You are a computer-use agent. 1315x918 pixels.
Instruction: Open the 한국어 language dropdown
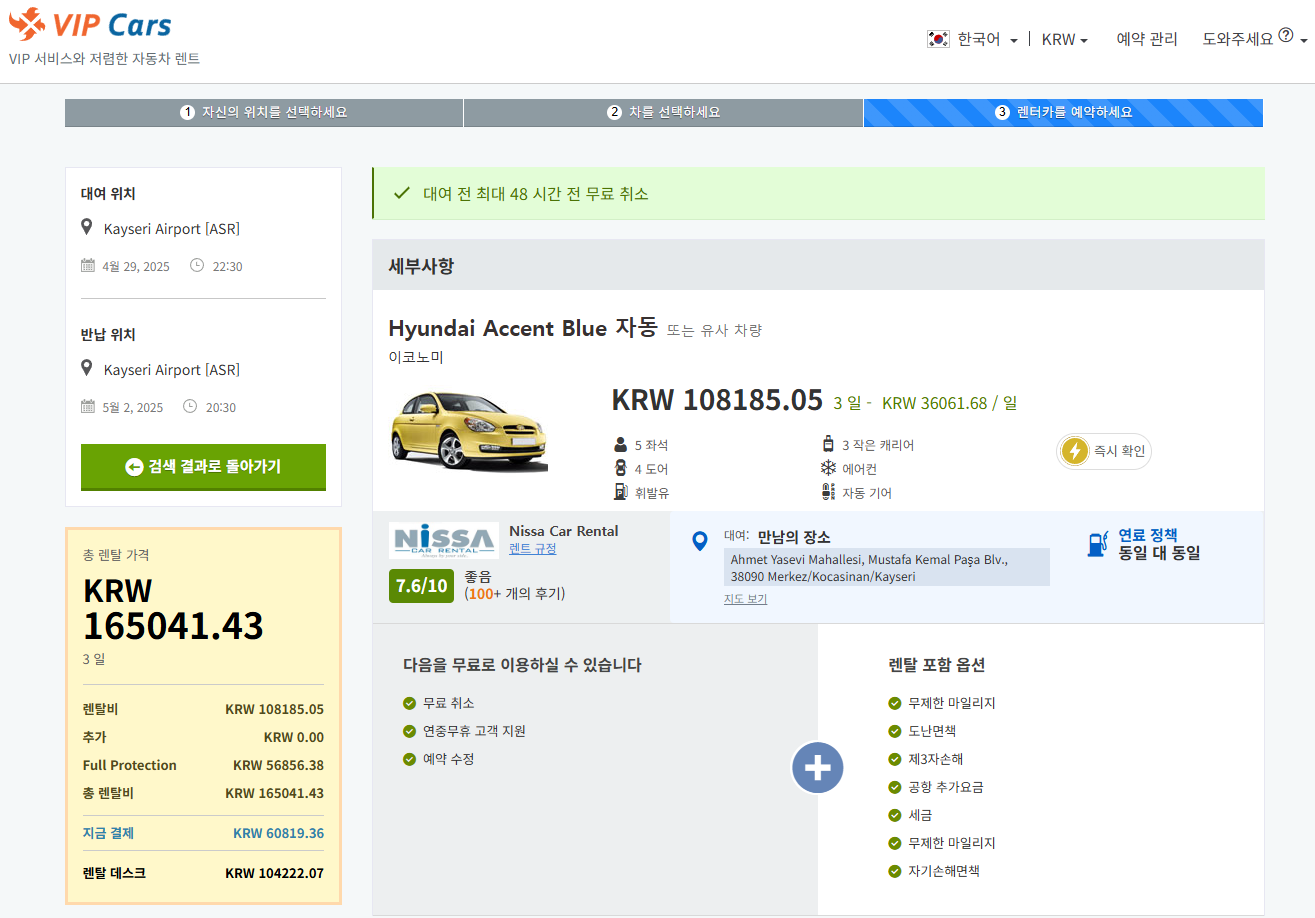987,39
